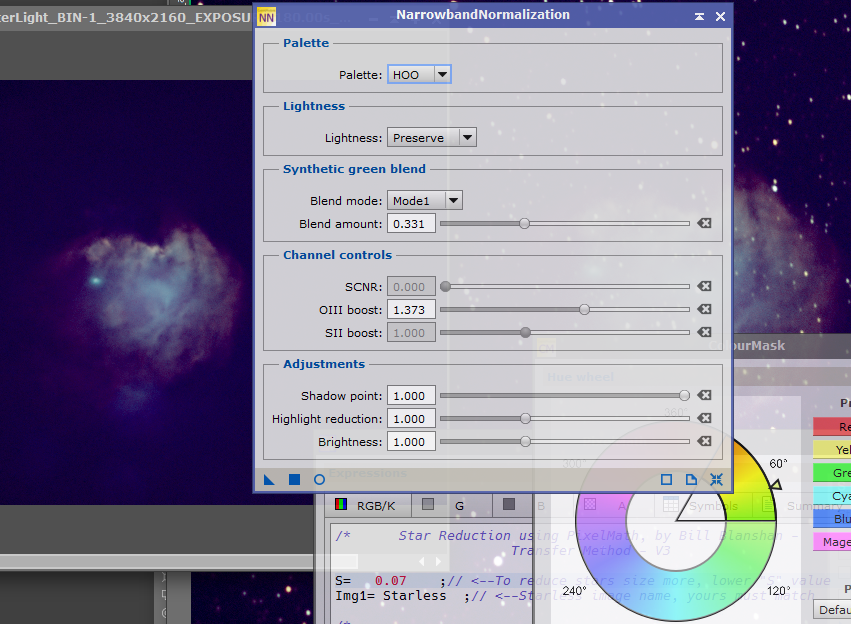Viewport: 851px width, 624px height.
Task: Click the 'Img1= Starless' expression line
Action: [x=391, y=596]
